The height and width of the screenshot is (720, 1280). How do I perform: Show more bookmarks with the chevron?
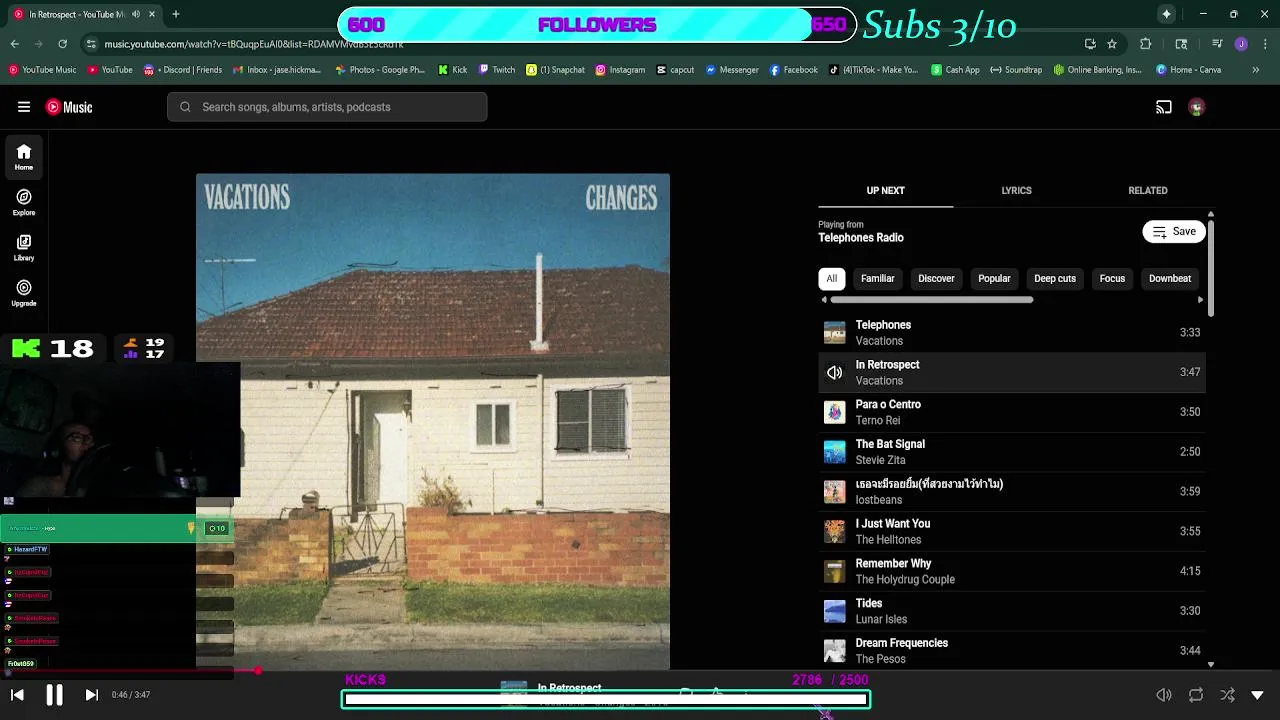tap(1256, 70)
